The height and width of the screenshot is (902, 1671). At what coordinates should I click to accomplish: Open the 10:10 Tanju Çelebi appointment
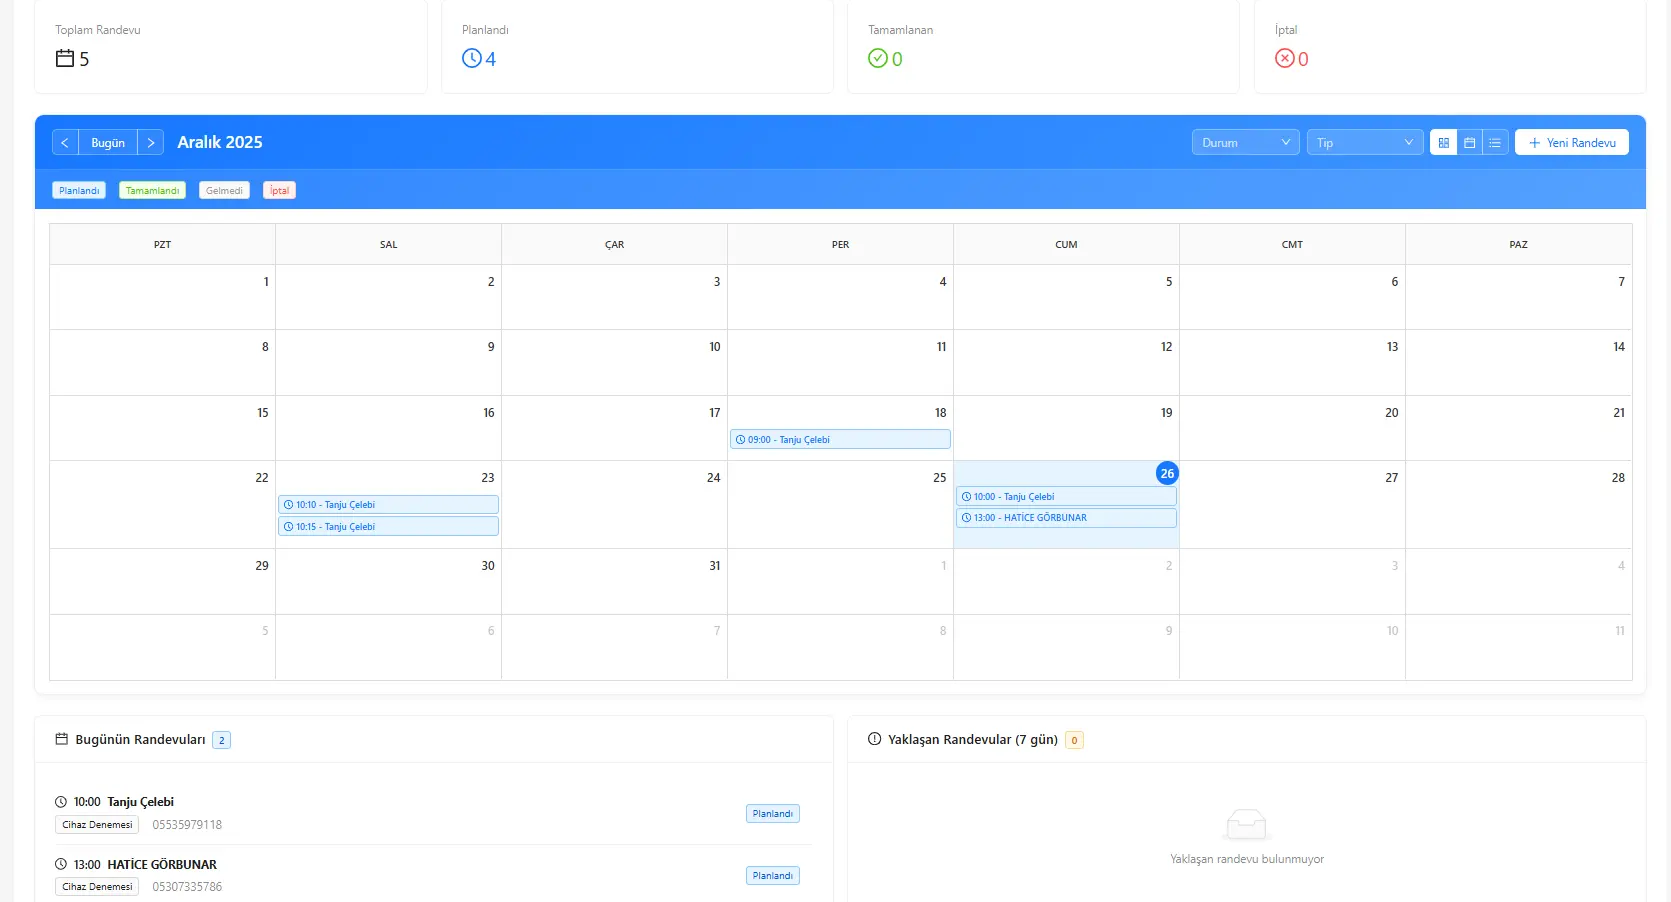[x=388, y=505]
